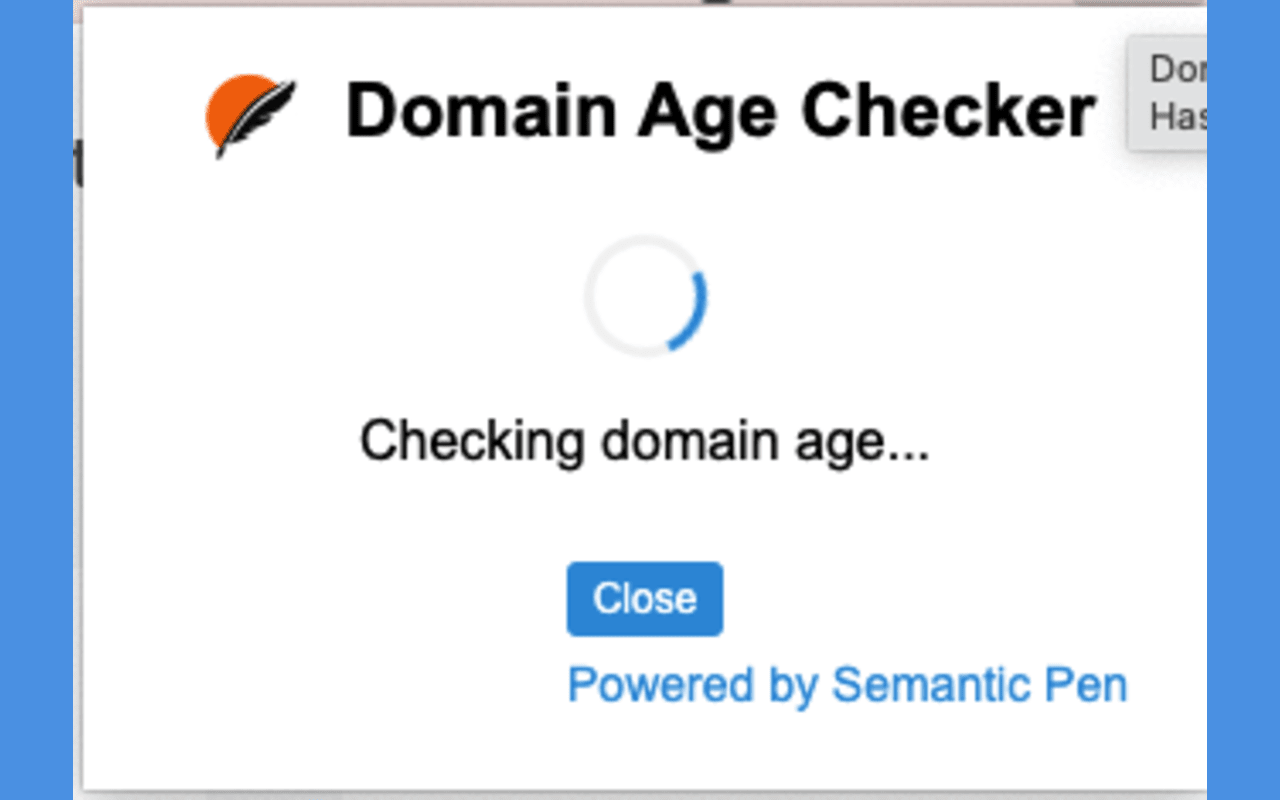Open the Powered by Semantic Pen link
1280x800 pixels.
(x=846, y=685)
